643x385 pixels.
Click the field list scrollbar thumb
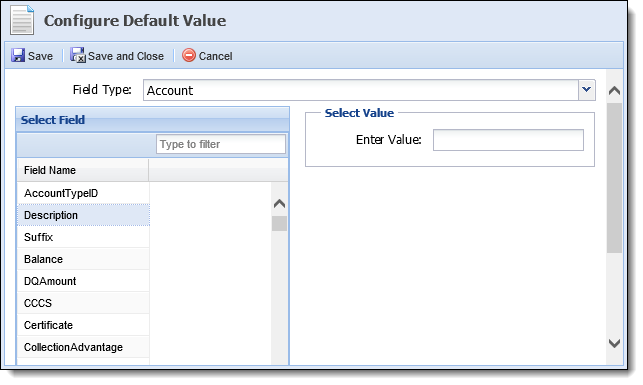point(279,223)
